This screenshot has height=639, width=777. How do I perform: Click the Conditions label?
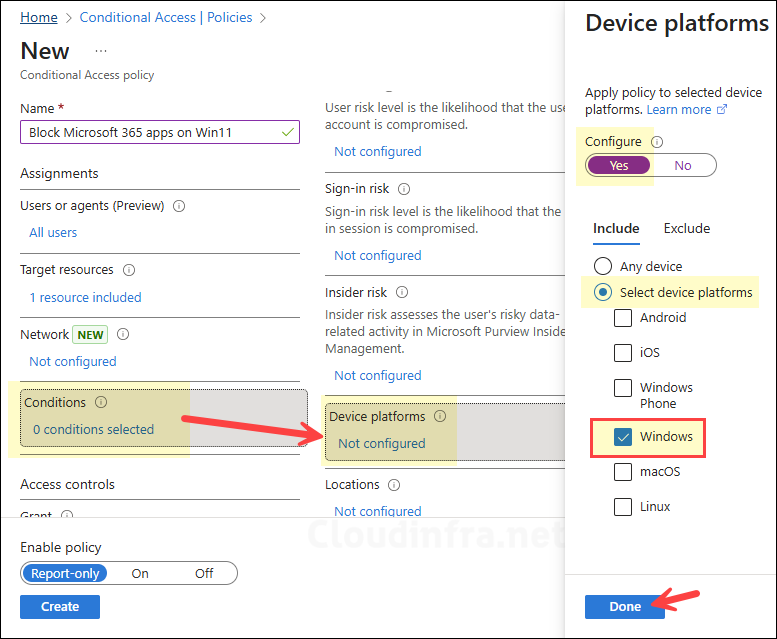coord(55,402)
